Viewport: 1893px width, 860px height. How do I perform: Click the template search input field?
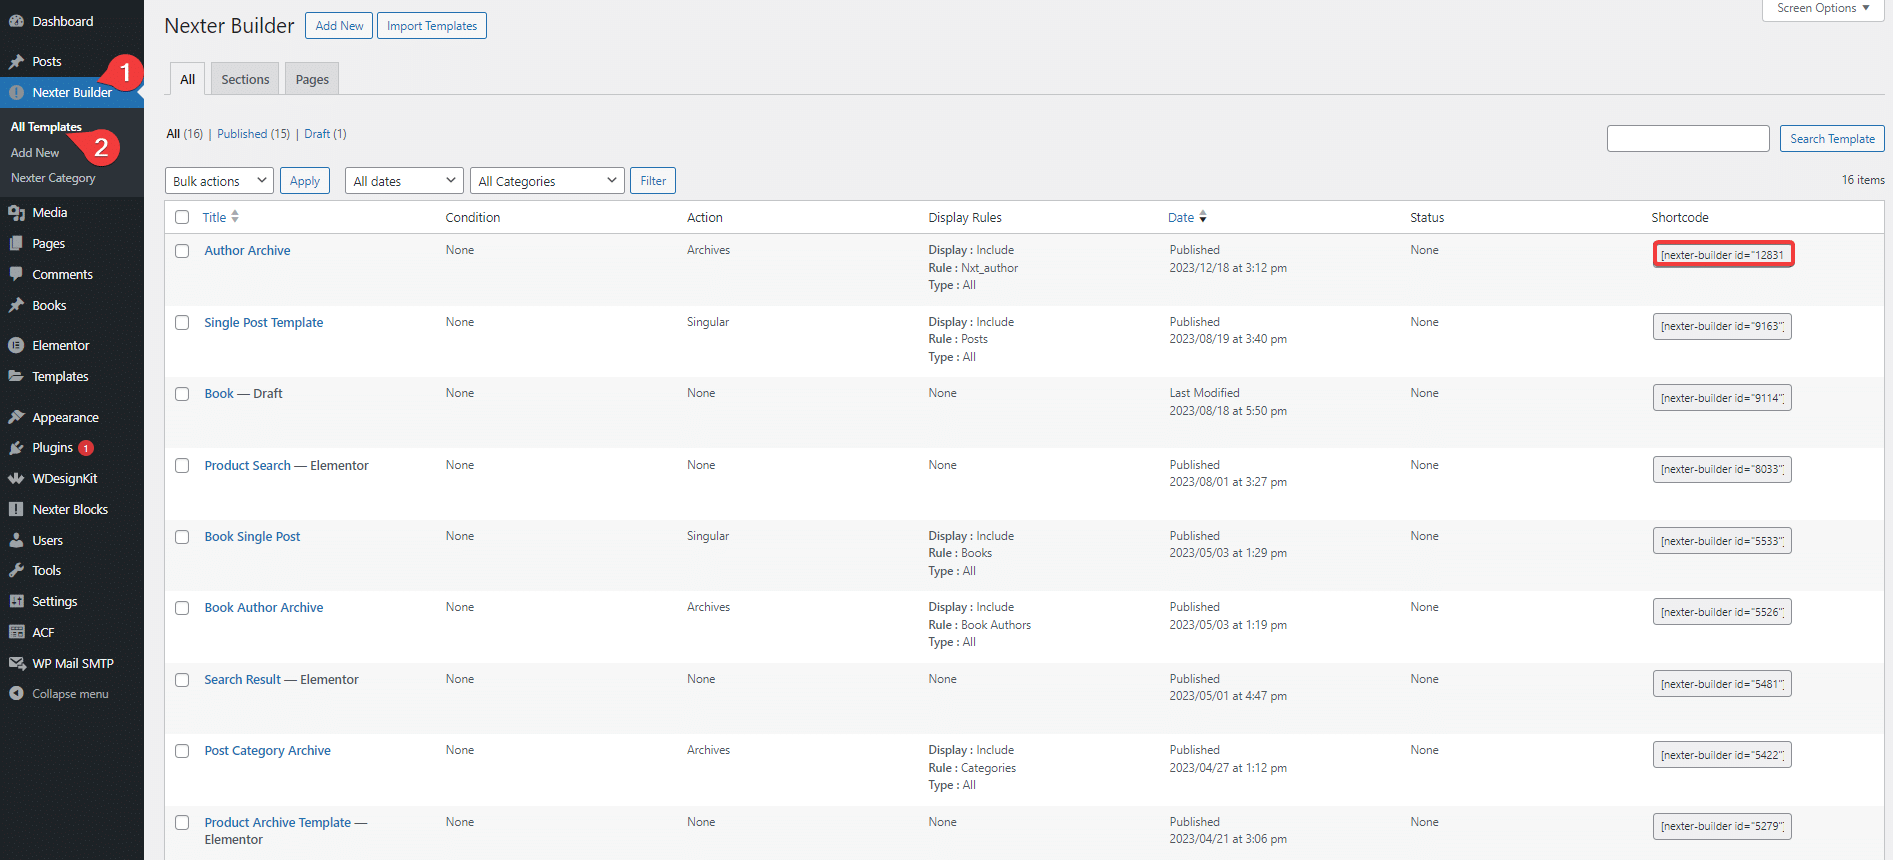(x=1688, y=139)
